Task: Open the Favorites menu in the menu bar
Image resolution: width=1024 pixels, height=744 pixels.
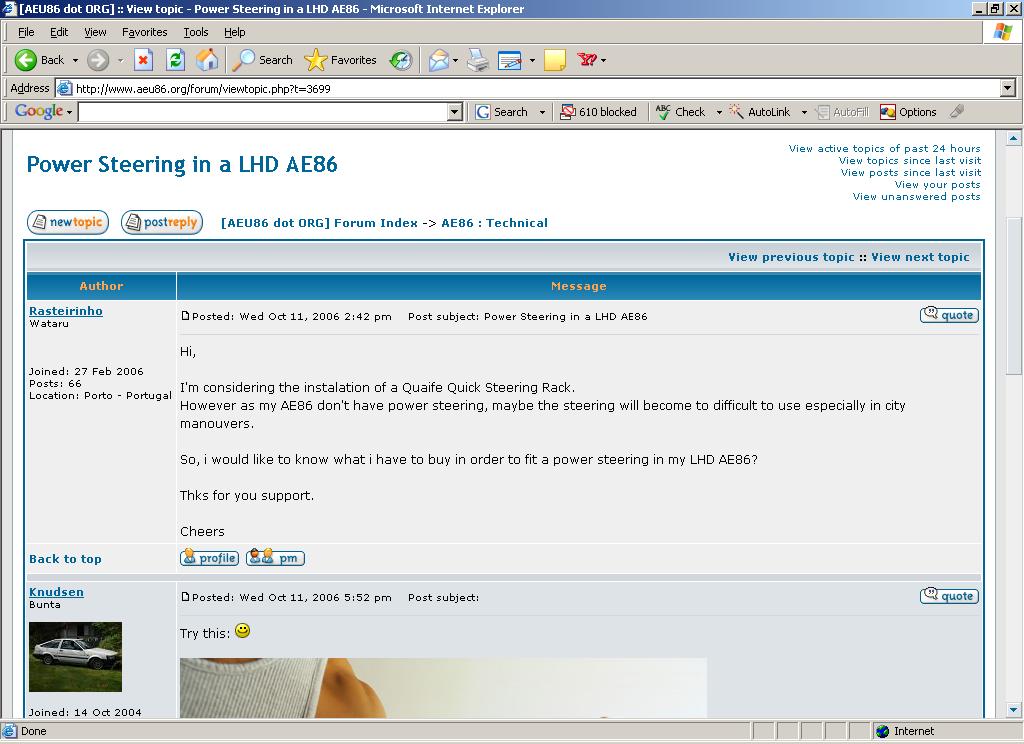Action: coord(145,32)
